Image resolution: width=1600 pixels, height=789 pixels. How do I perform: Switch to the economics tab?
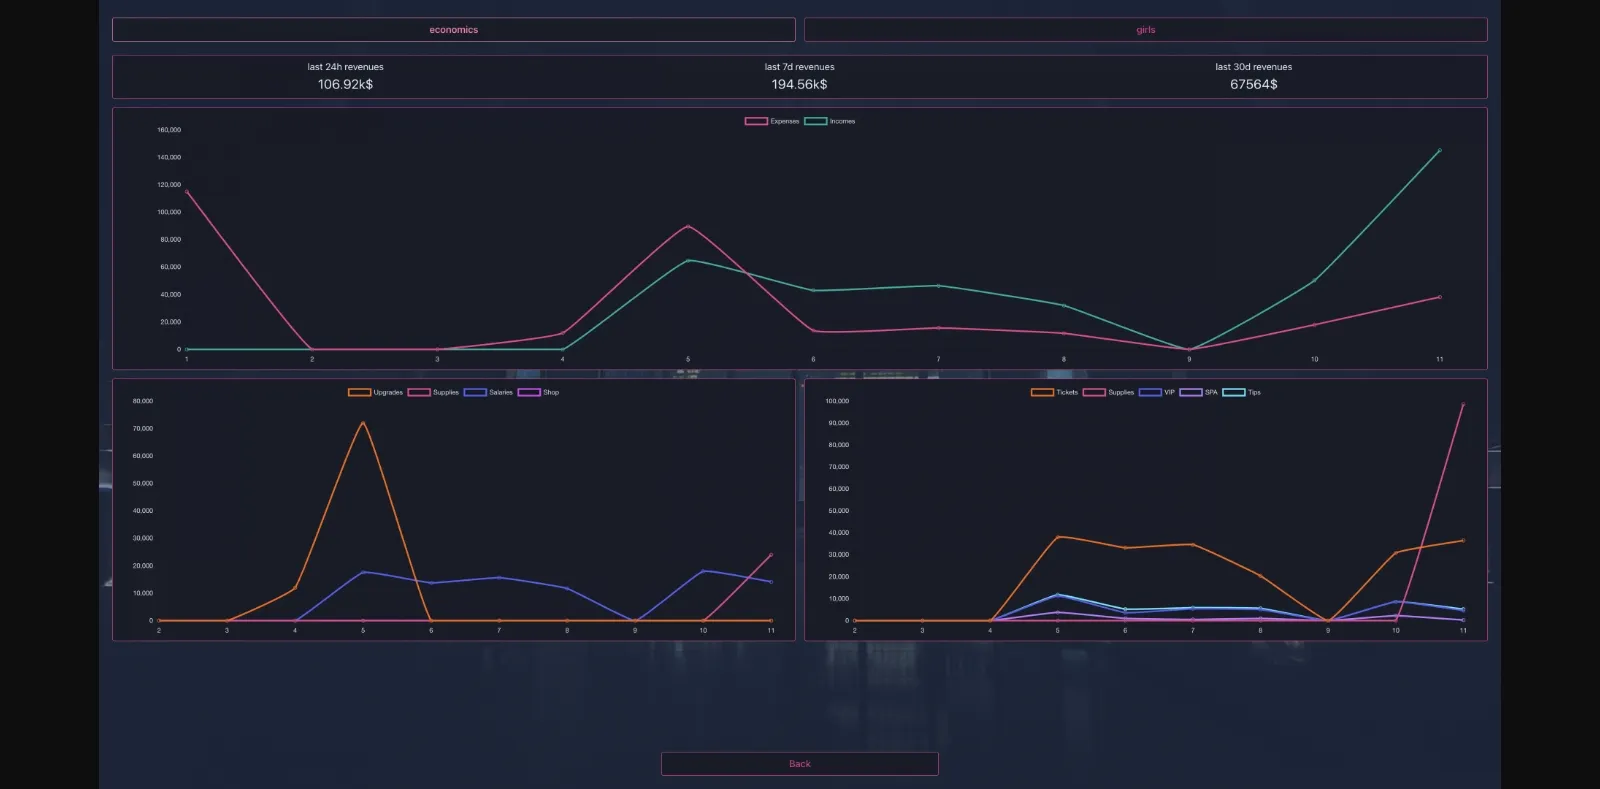453,30
